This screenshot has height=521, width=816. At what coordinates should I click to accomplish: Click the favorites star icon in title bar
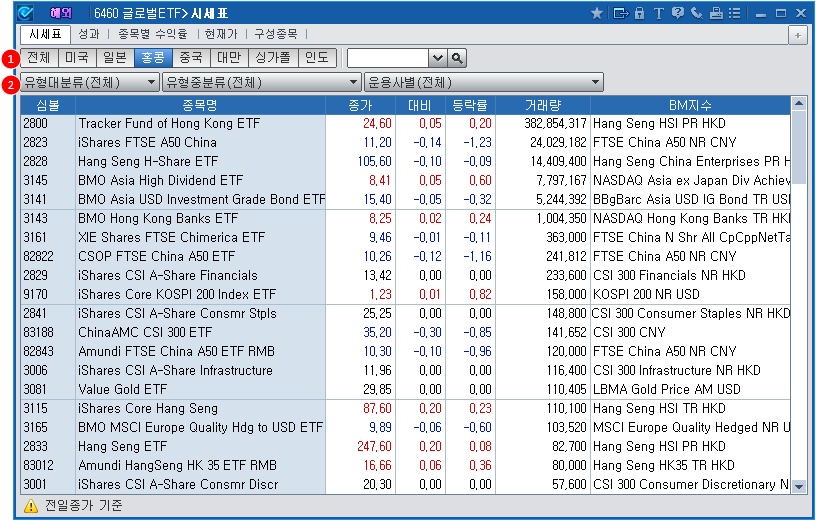click(x=597, y=13)
